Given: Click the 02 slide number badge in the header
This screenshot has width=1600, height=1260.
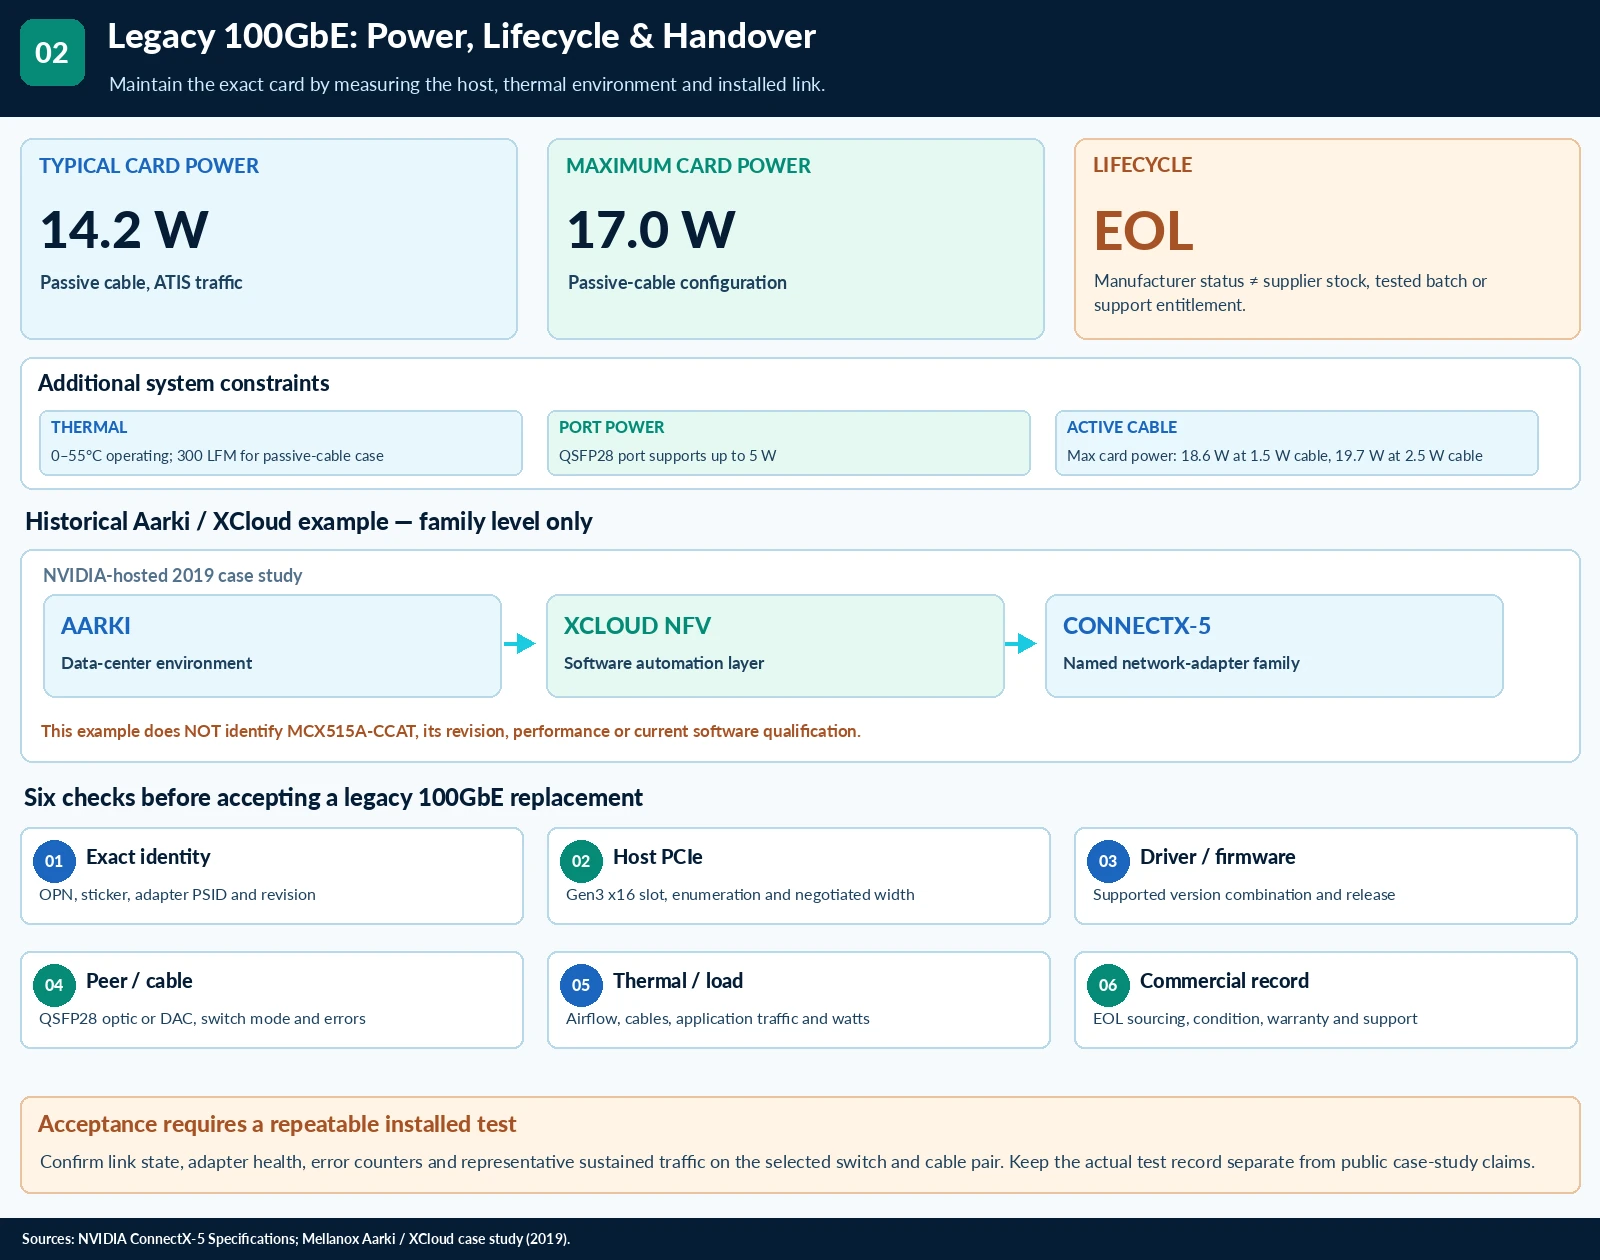Looking at the screenshot, I should point(52,52).
